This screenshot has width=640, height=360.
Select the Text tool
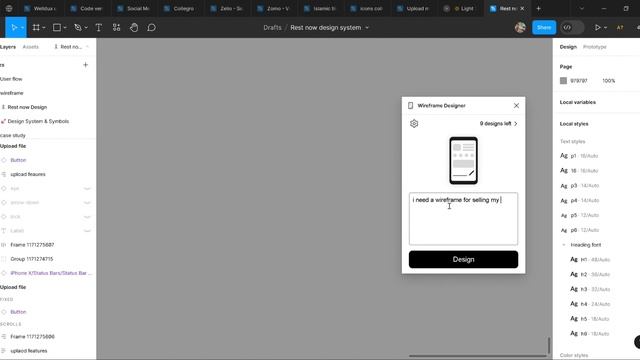98,27
